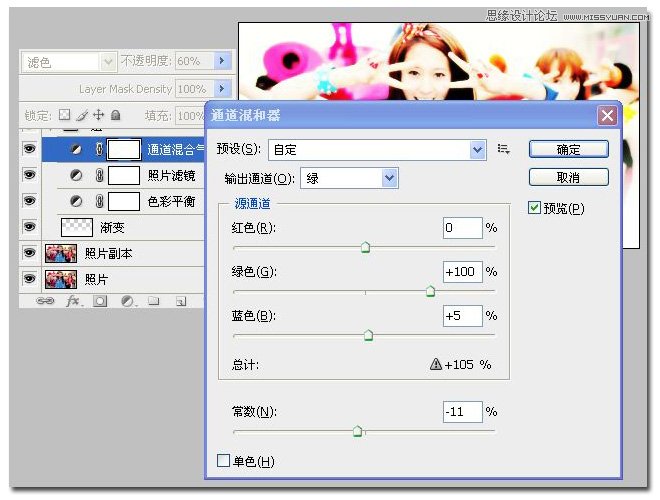
Task: Hide the 照片滤镜 layer eye
Action: tap(29, 174)
